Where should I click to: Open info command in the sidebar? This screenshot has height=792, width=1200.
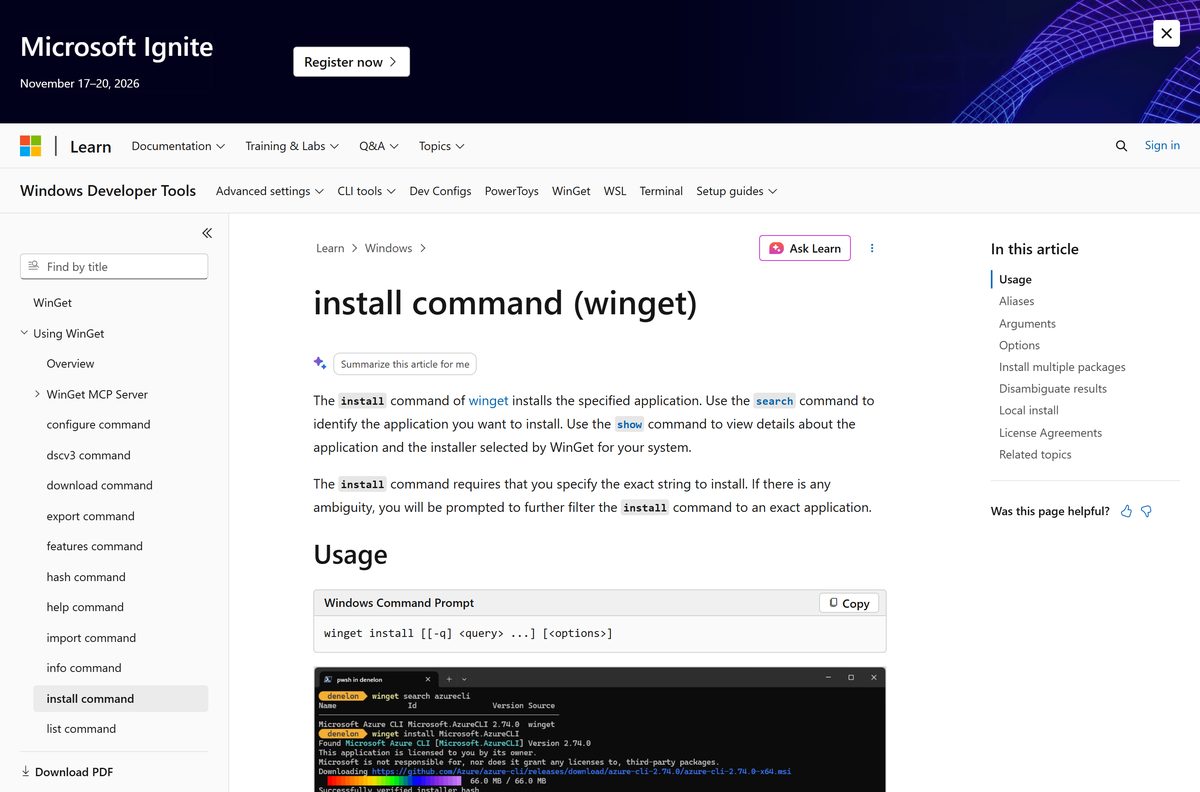[83, 668]
